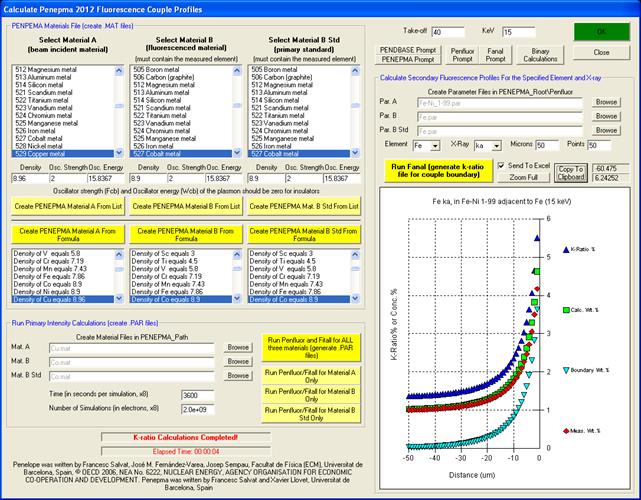The image size is (641, 500).
Task: Browse for the Par. A file
Action: point(606,102)
